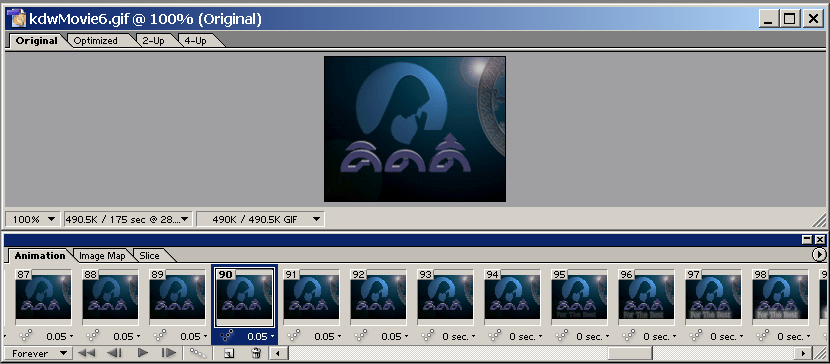830x364 pixels.
Task: Open the disposal method icon under frame 87
Action: [x=27, y=336]
